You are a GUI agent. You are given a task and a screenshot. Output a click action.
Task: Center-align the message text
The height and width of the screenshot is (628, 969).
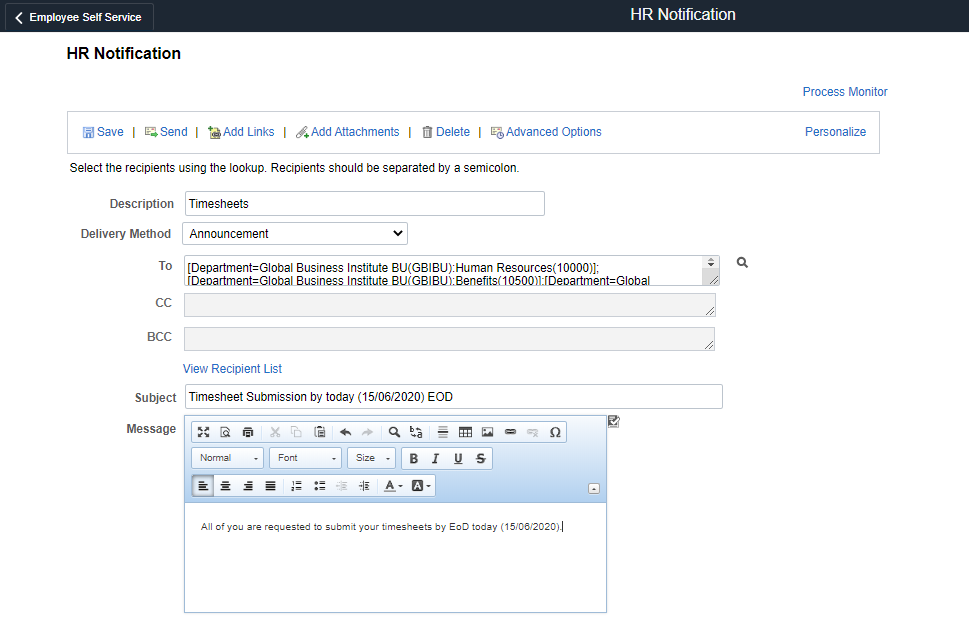coord(226,486)
